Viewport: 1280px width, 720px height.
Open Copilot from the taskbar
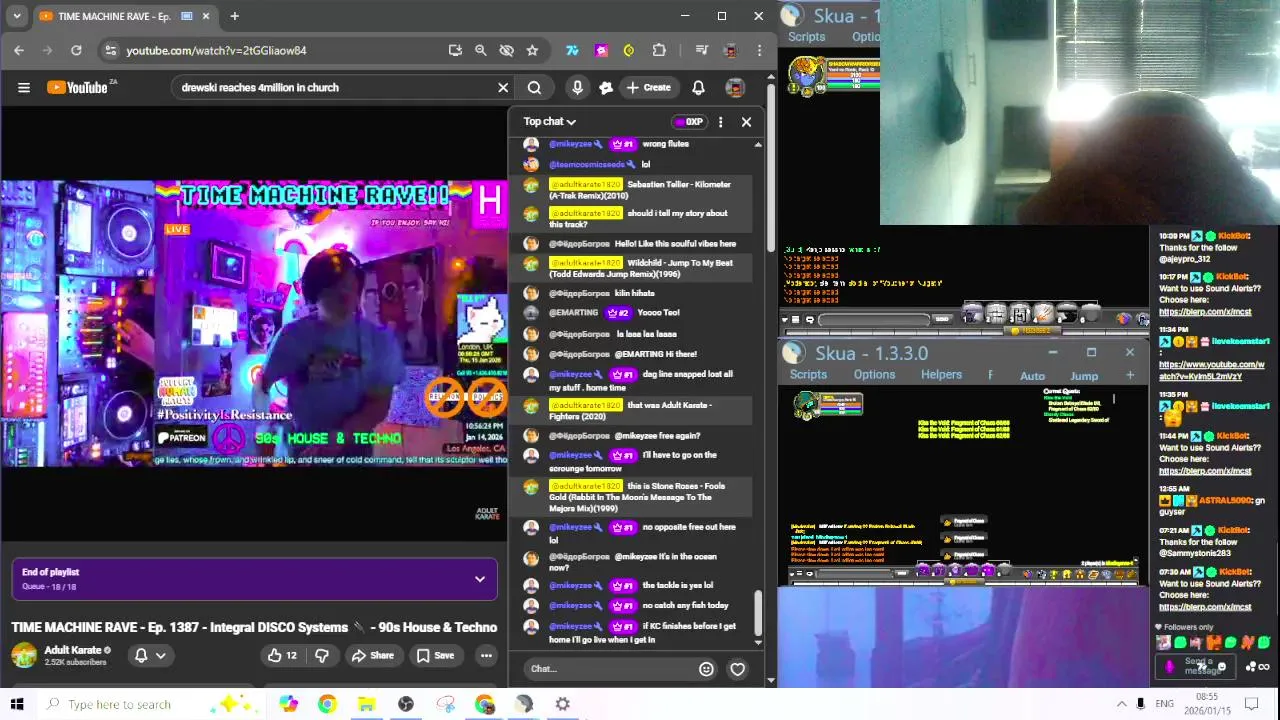[x=288, y=704]
